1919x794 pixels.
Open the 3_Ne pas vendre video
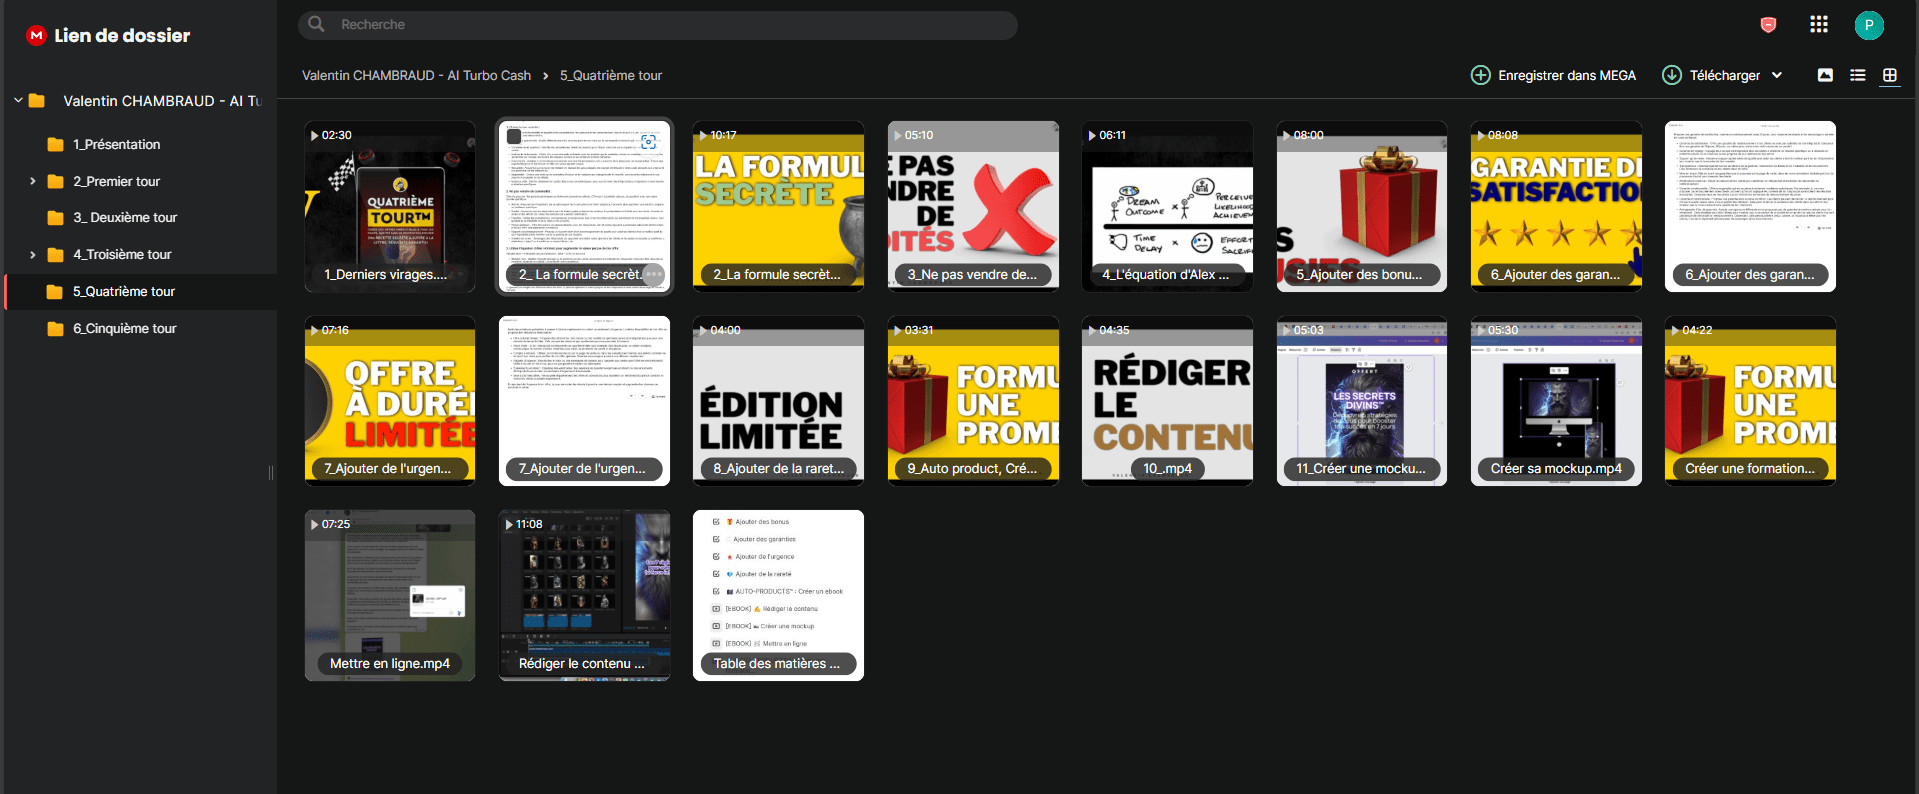coord(973,207)
